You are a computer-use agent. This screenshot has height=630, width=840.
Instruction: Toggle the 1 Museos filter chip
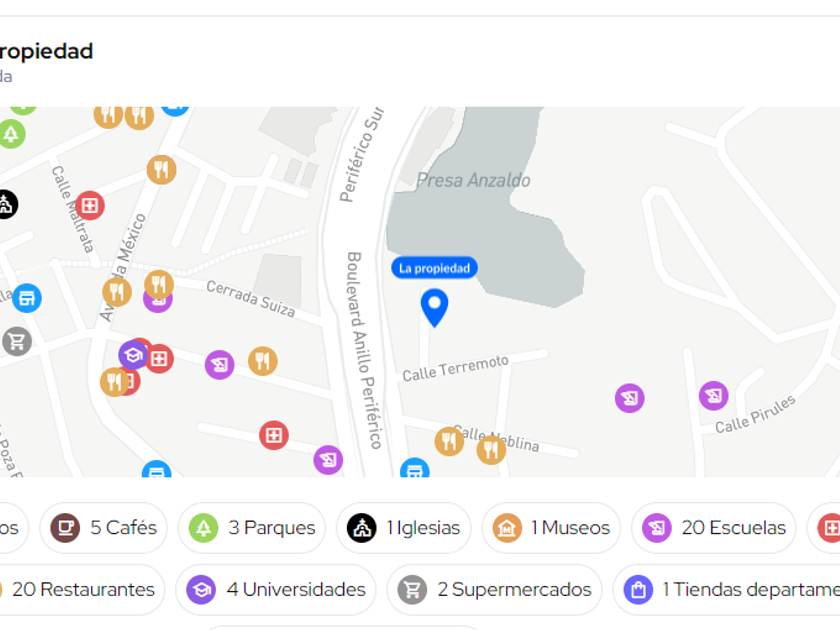[x=551, y=528]
